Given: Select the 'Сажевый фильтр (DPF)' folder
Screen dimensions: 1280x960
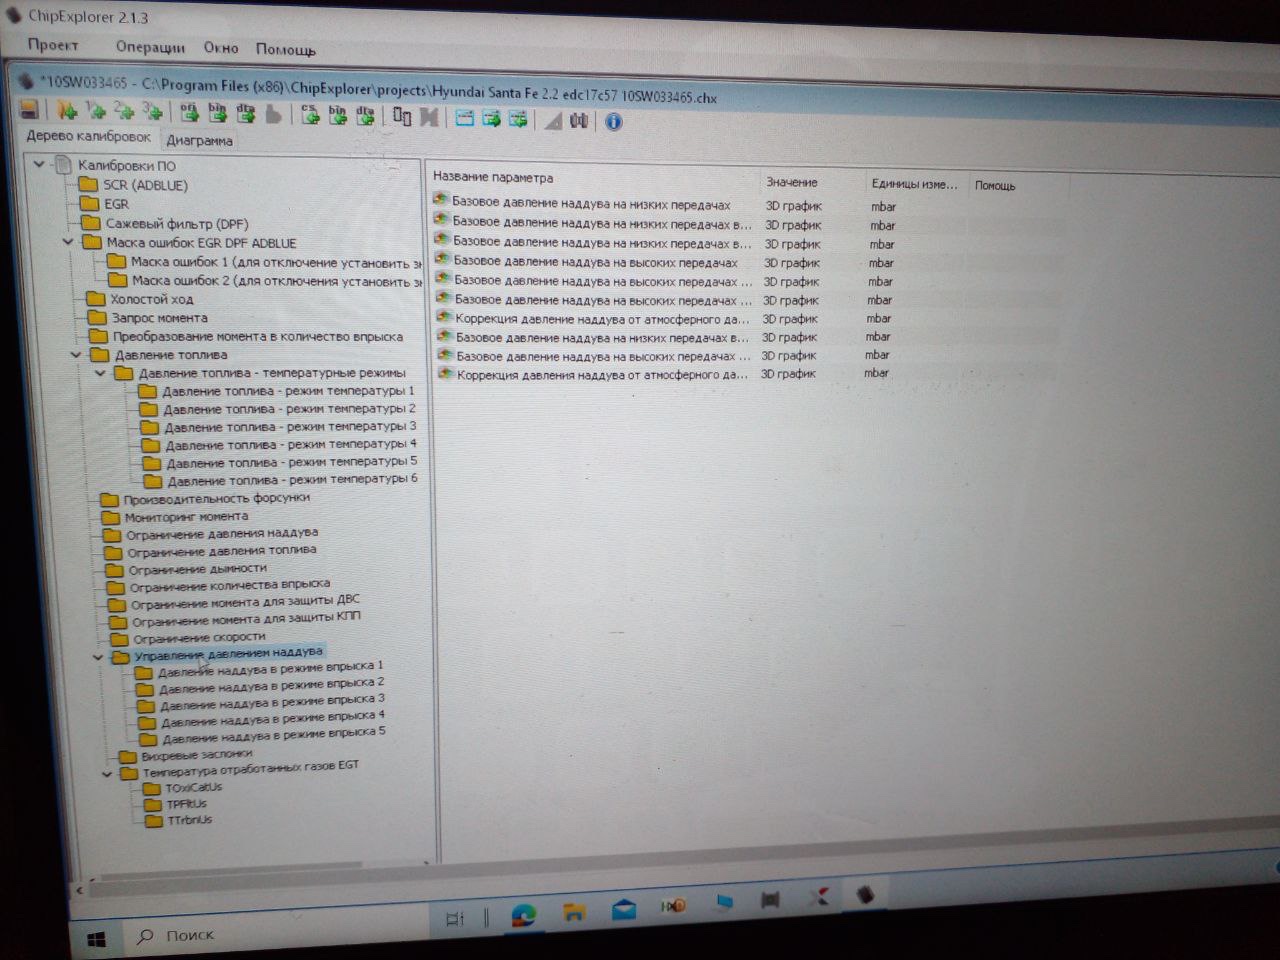Looking at the screenshot, I should (x=176, y=224).
